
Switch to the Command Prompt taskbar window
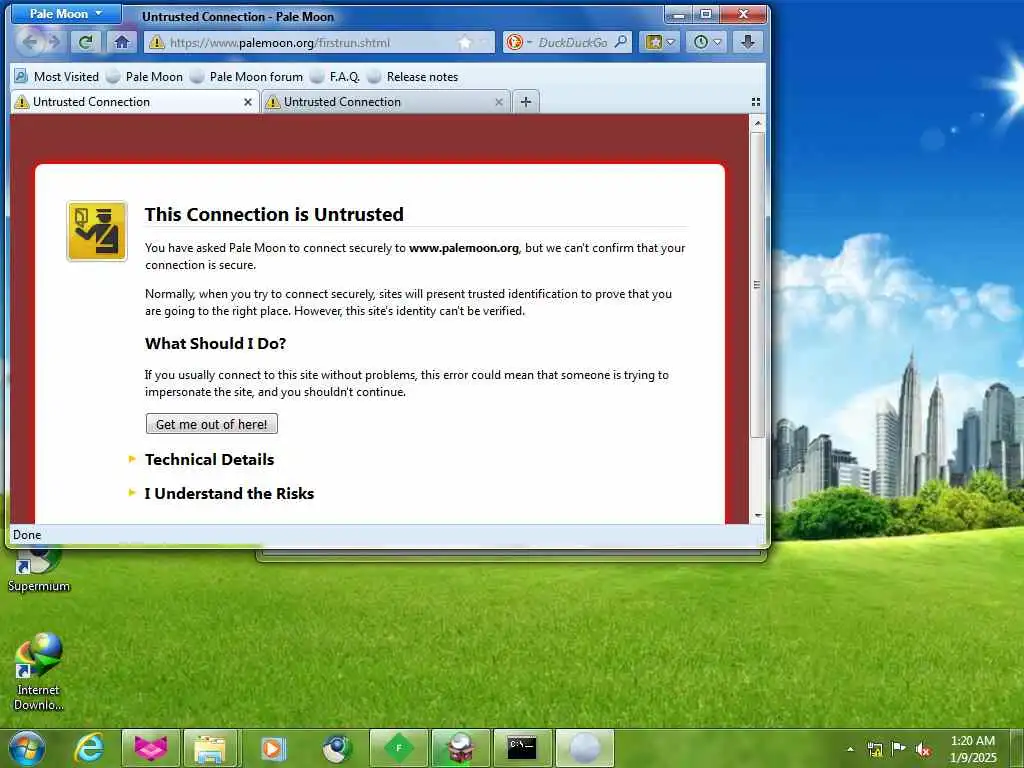pos(522,748)
